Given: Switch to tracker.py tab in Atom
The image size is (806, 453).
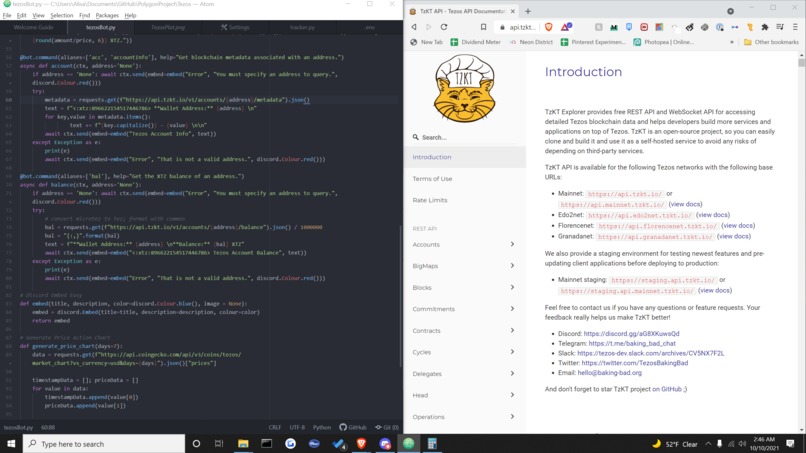Looking at the screenshot, I should point(302,27).
